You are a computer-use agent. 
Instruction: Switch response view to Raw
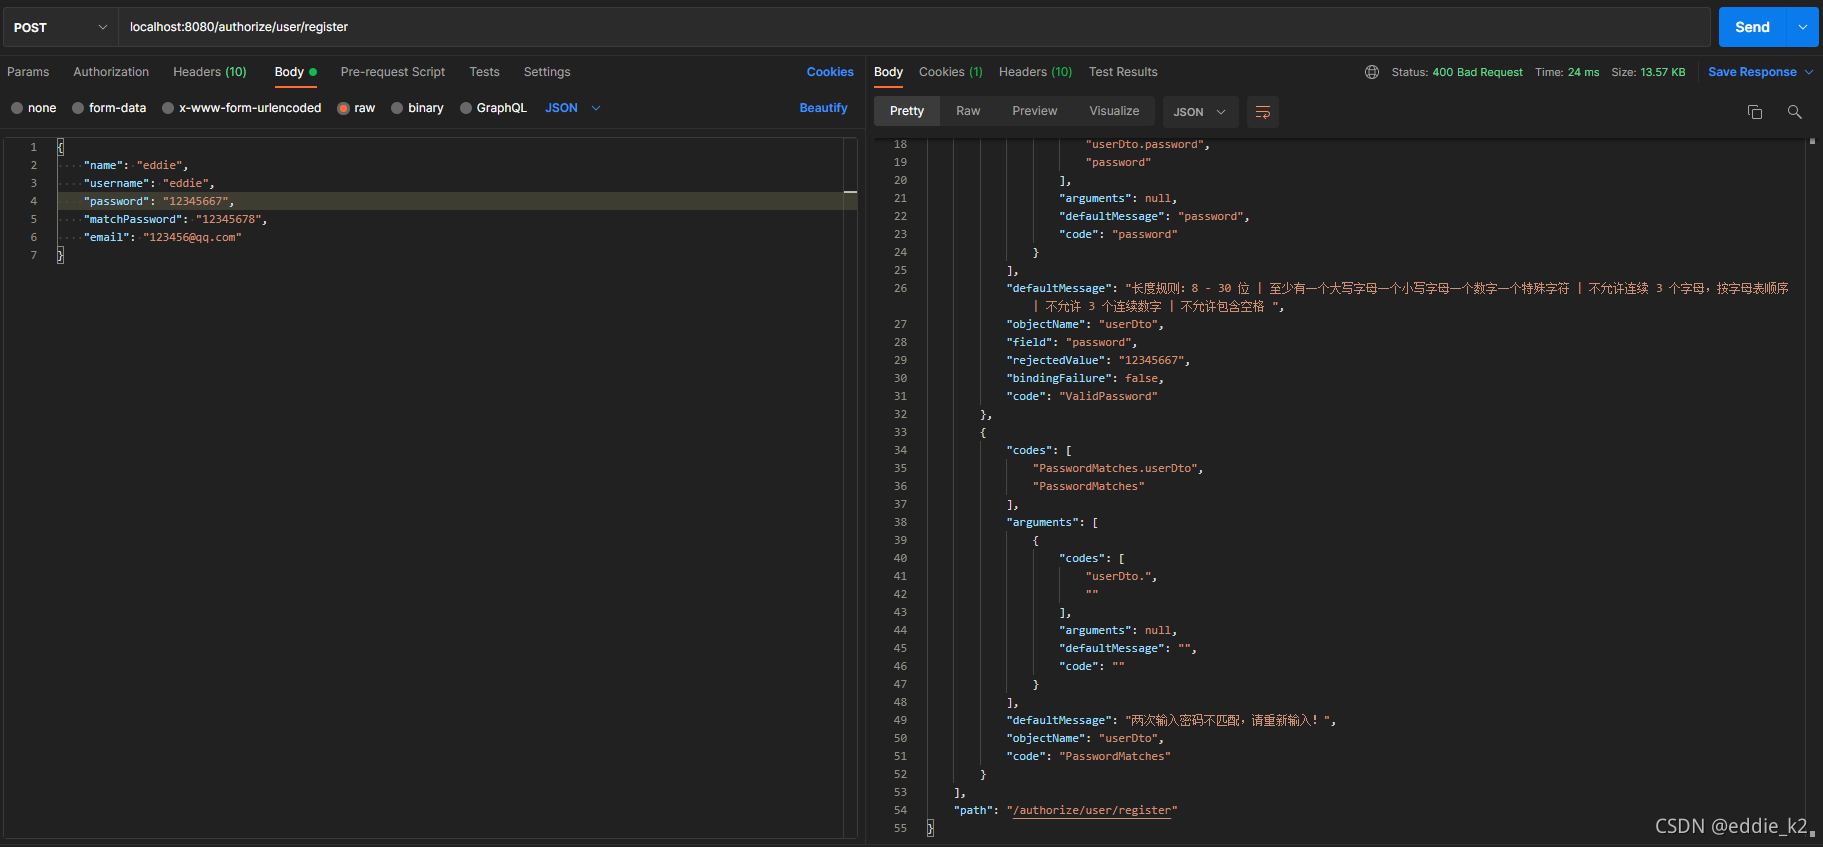968,111
